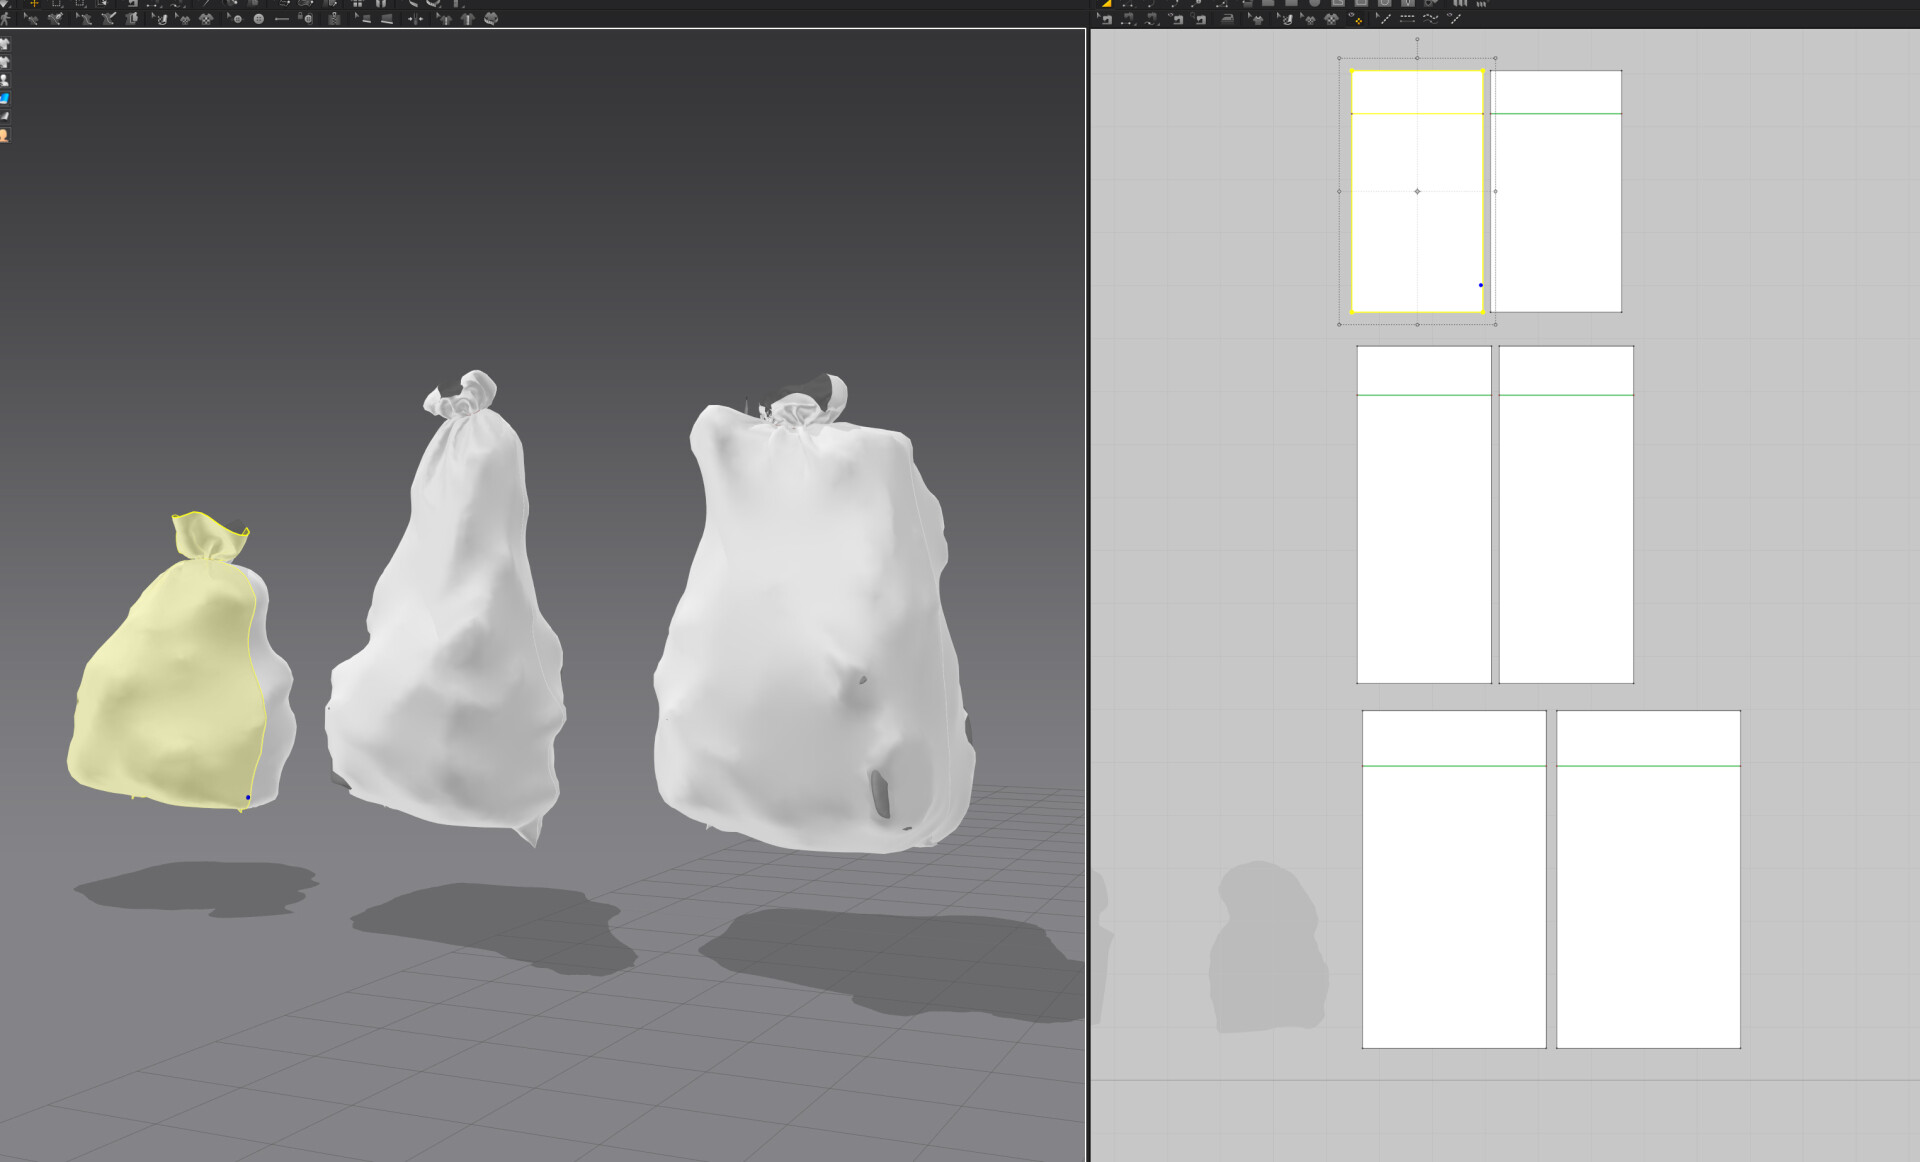Toggle the orange avatar display icon in sidebar
This screenshot has height=1162, width=1920.
pos(4,135)
